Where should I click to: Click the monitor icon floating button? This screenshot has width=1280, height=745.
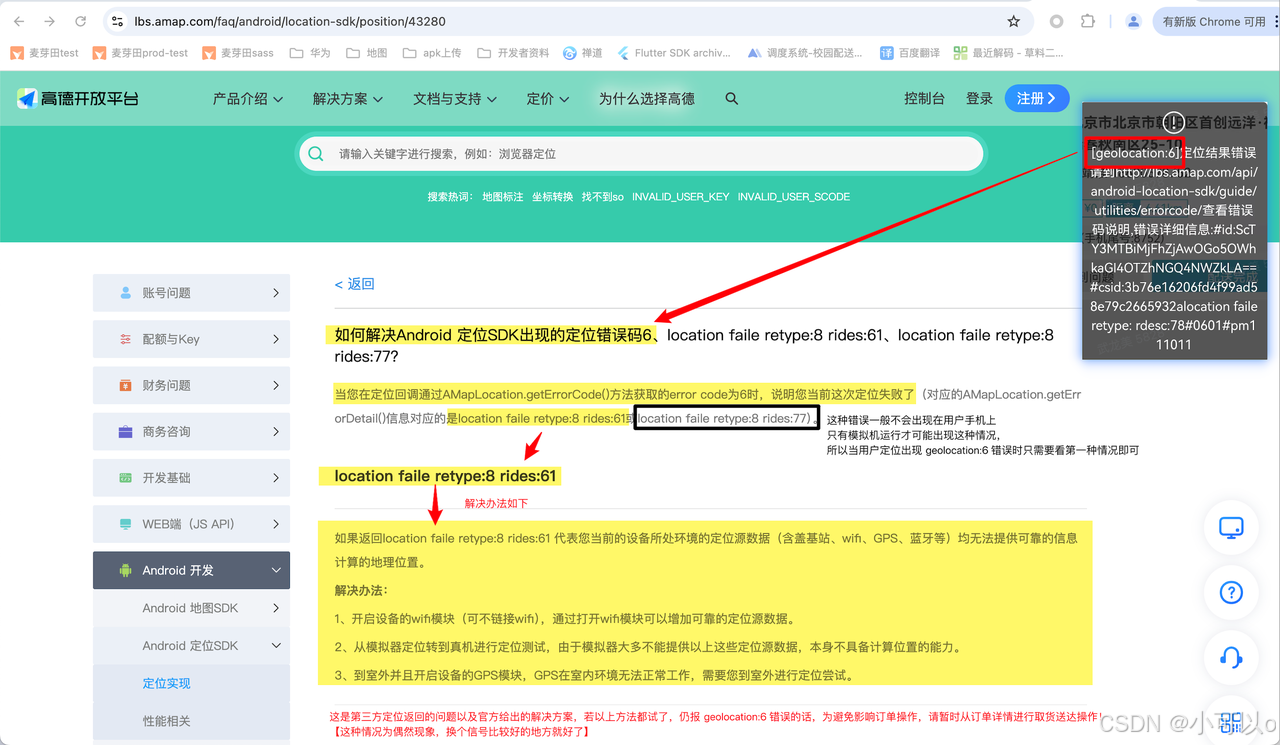1231,528
